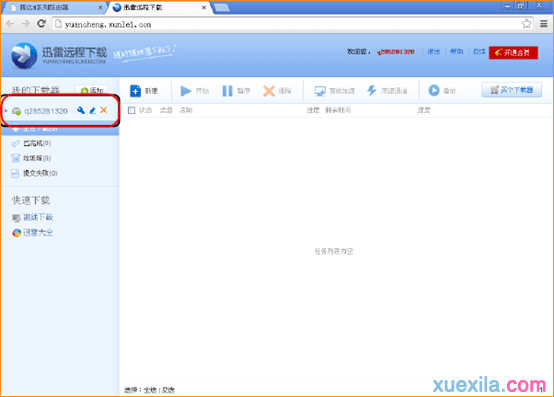Viewport: 554px width, 397px height.
Task: Toggle the select-all checkbox in list header
Action: (131, 110)
